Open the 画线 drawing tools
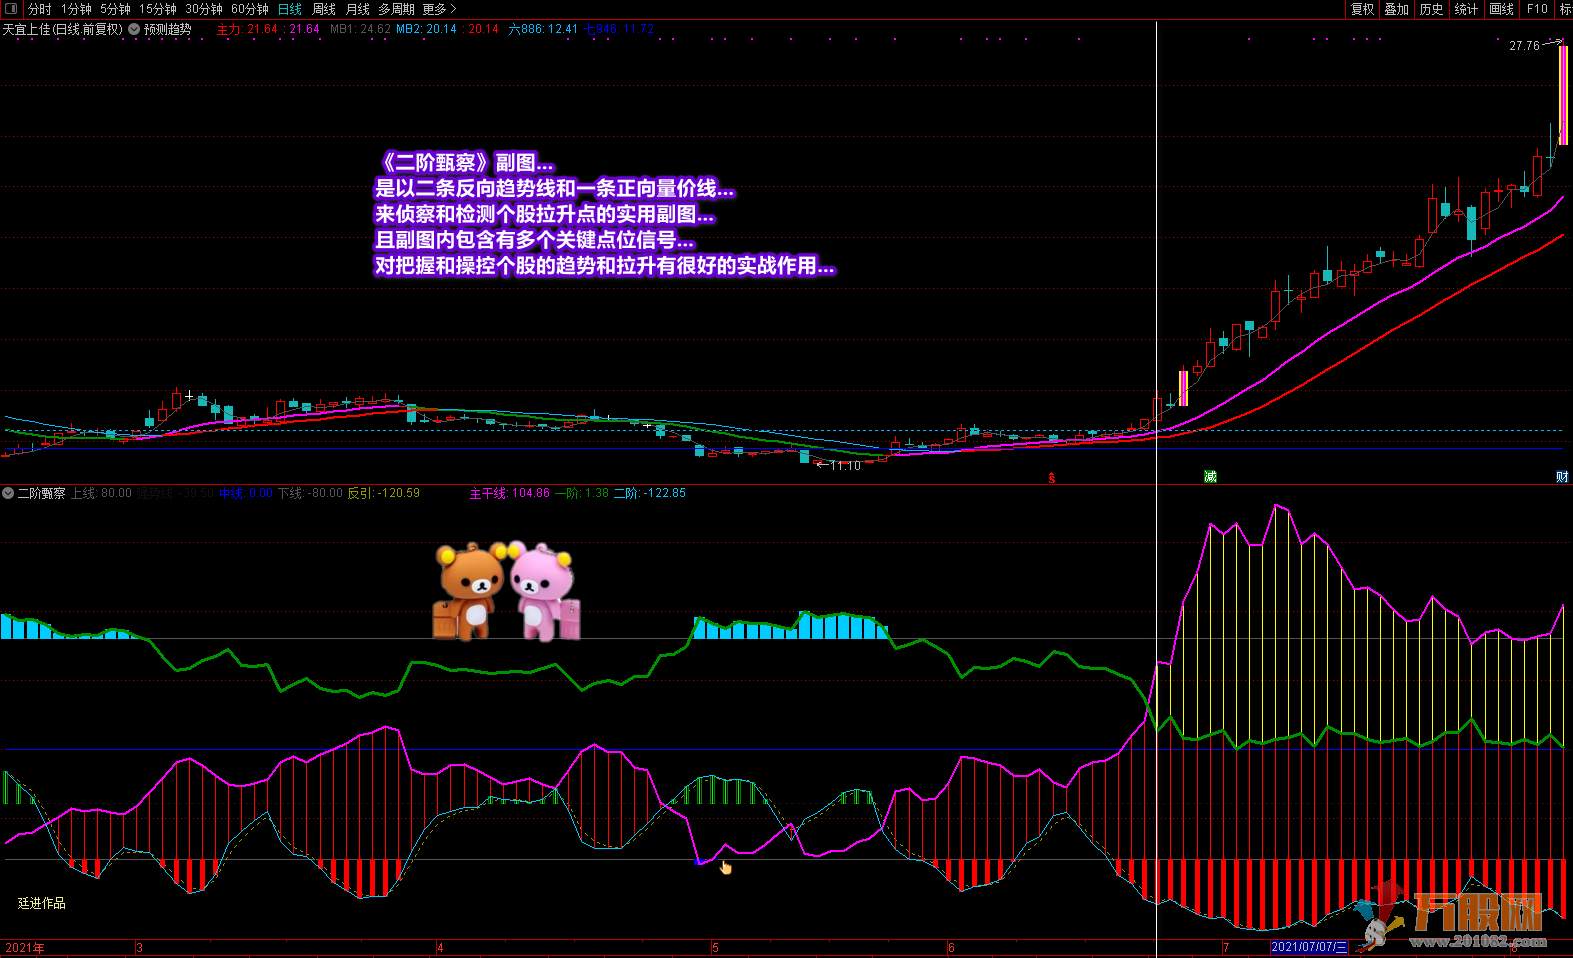Viewport: 1573px width, 958px height. click(1501, 9)
